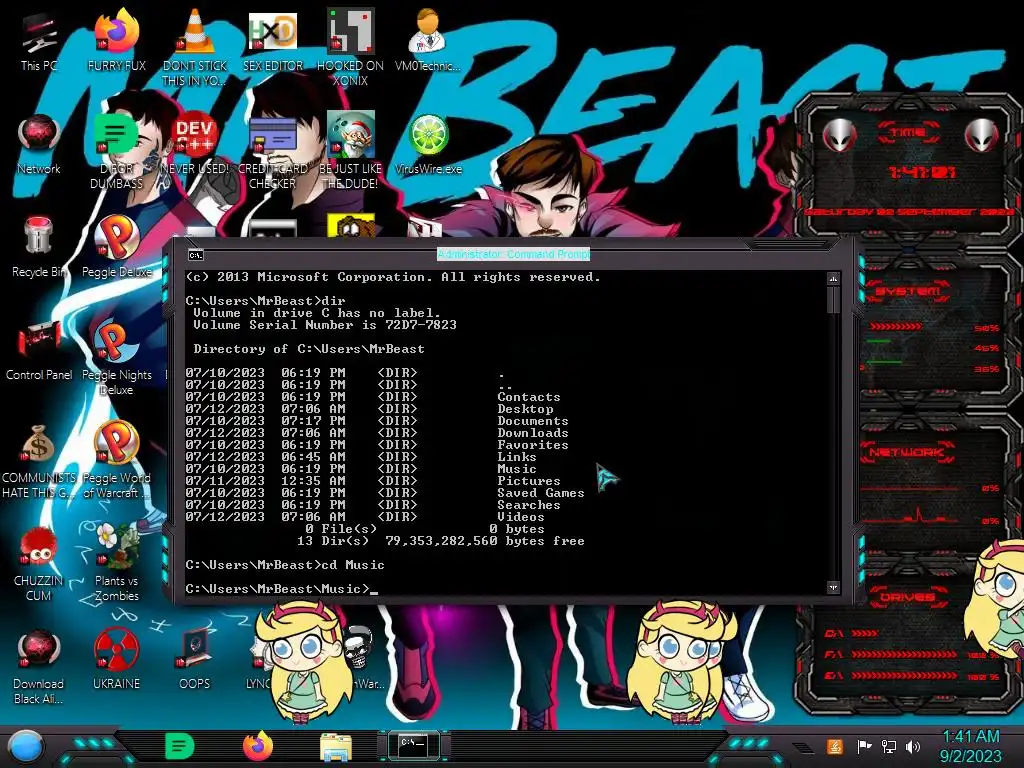This screenshot has width=1024, height=768.
Task: Open the volume speaker tray icon
Action: (913, 746)
